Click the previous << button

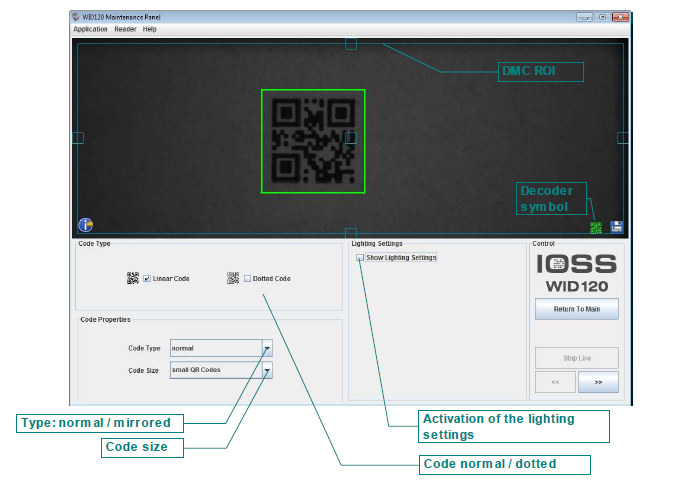pyautogui.click(x=555, y=382)
